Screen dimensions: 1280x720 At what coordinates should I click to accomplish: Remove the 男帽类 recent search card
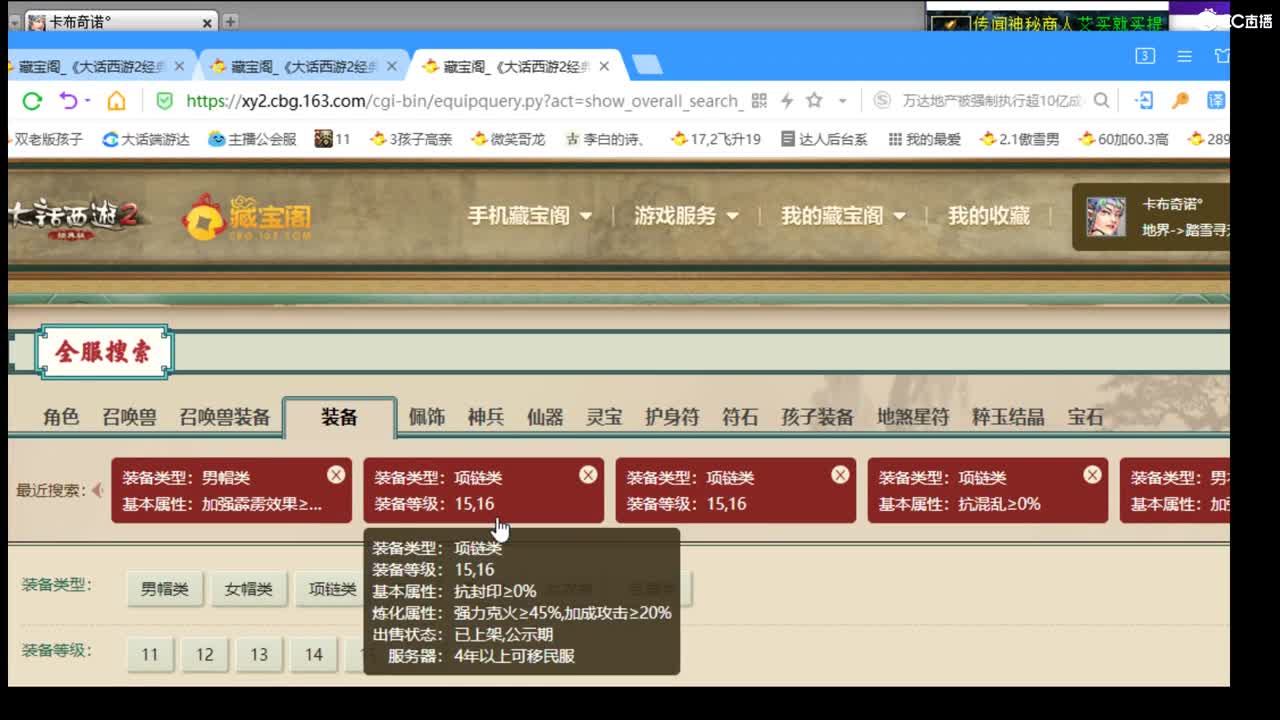pyautogui.click(x=336, y=474)
